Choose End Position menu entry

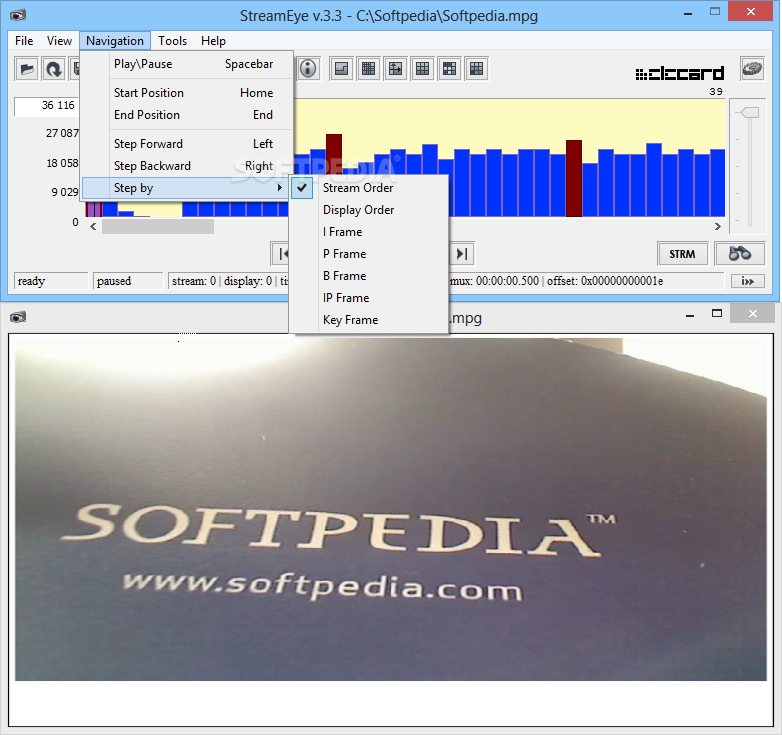click(187, 115)
